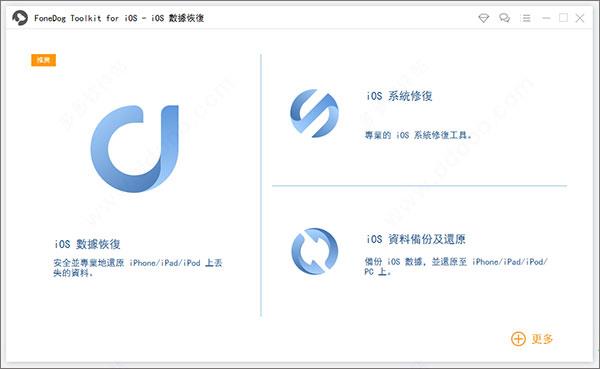
Task: Click the orange badge tag above recovery icon
Action: [44, 60]
